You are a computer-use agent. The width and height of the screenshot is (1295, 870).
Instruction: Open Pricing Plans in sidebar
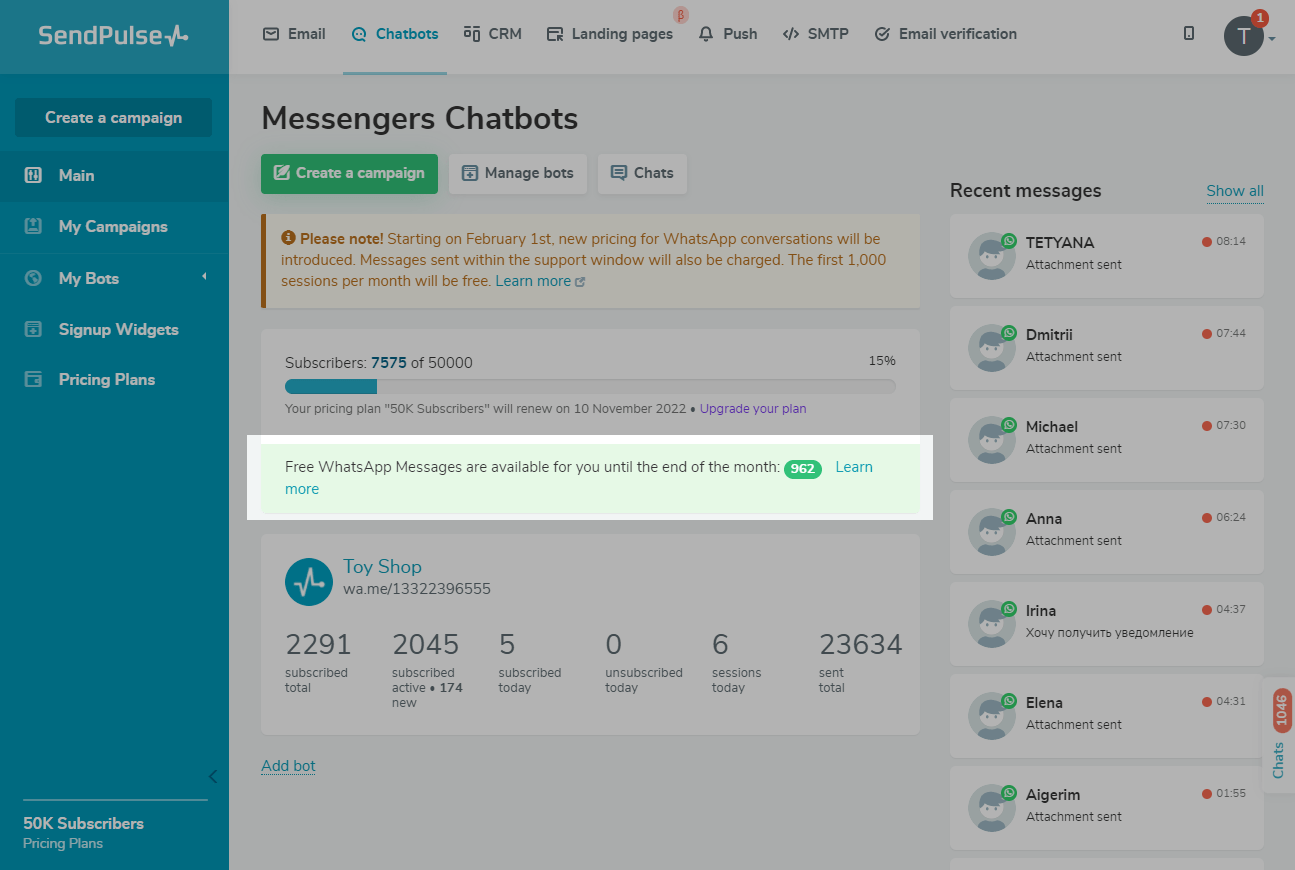point(114,380)
